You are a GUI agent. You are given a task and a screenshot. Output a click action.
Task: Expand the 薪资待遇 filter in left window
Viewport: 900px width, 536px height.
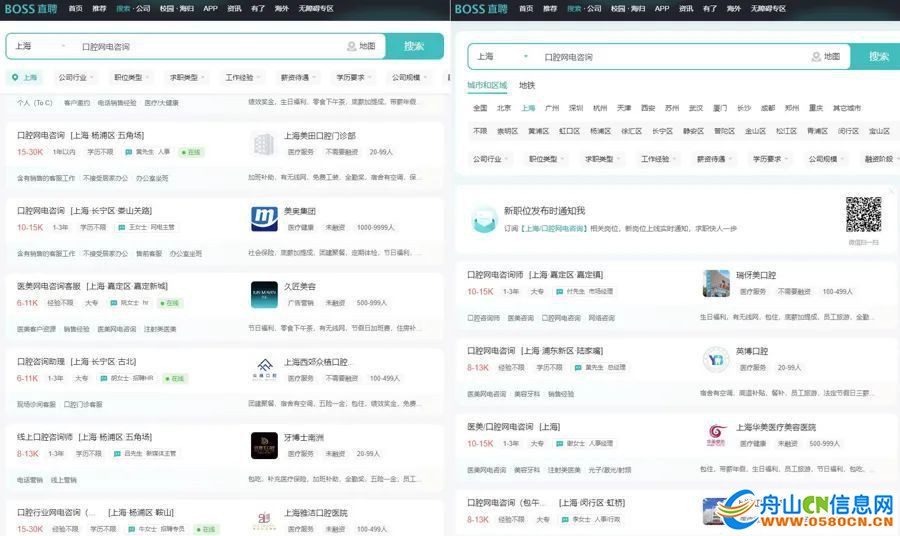(x=298, y=77)
